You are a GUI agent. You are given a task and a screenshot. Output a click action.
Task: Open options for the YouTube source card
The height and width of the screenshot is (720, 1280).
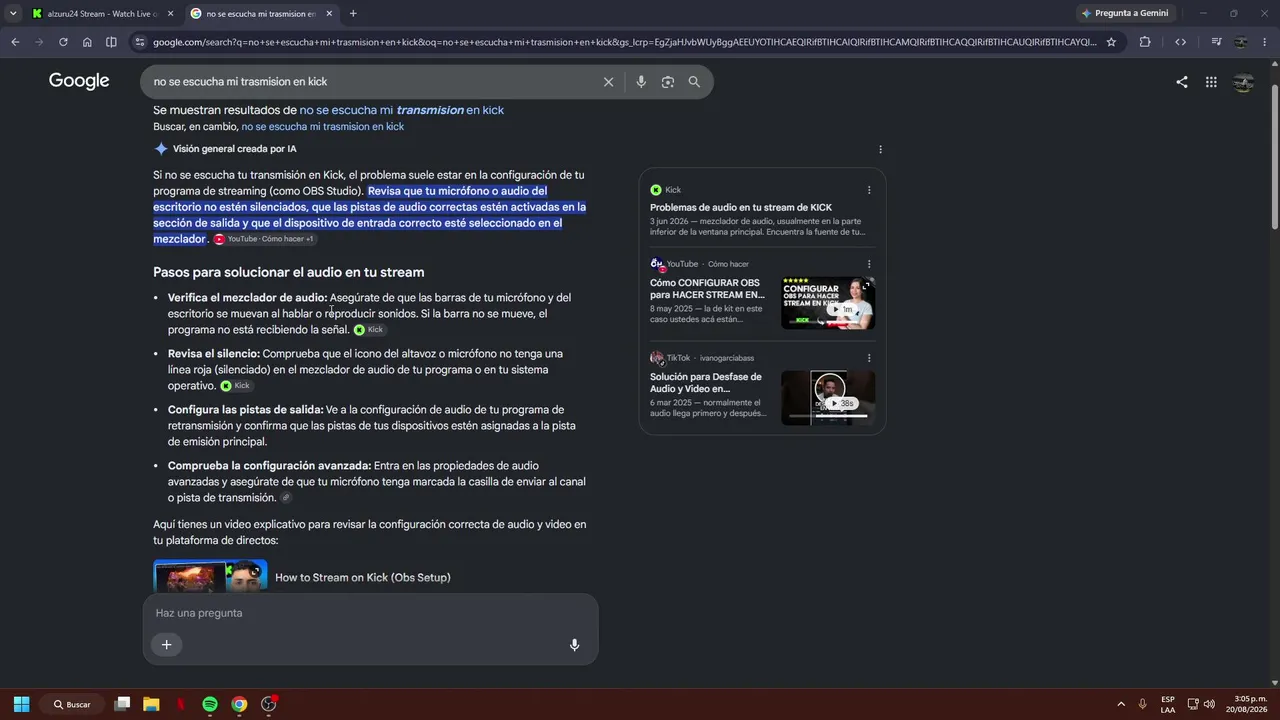(x=869, y=264)
